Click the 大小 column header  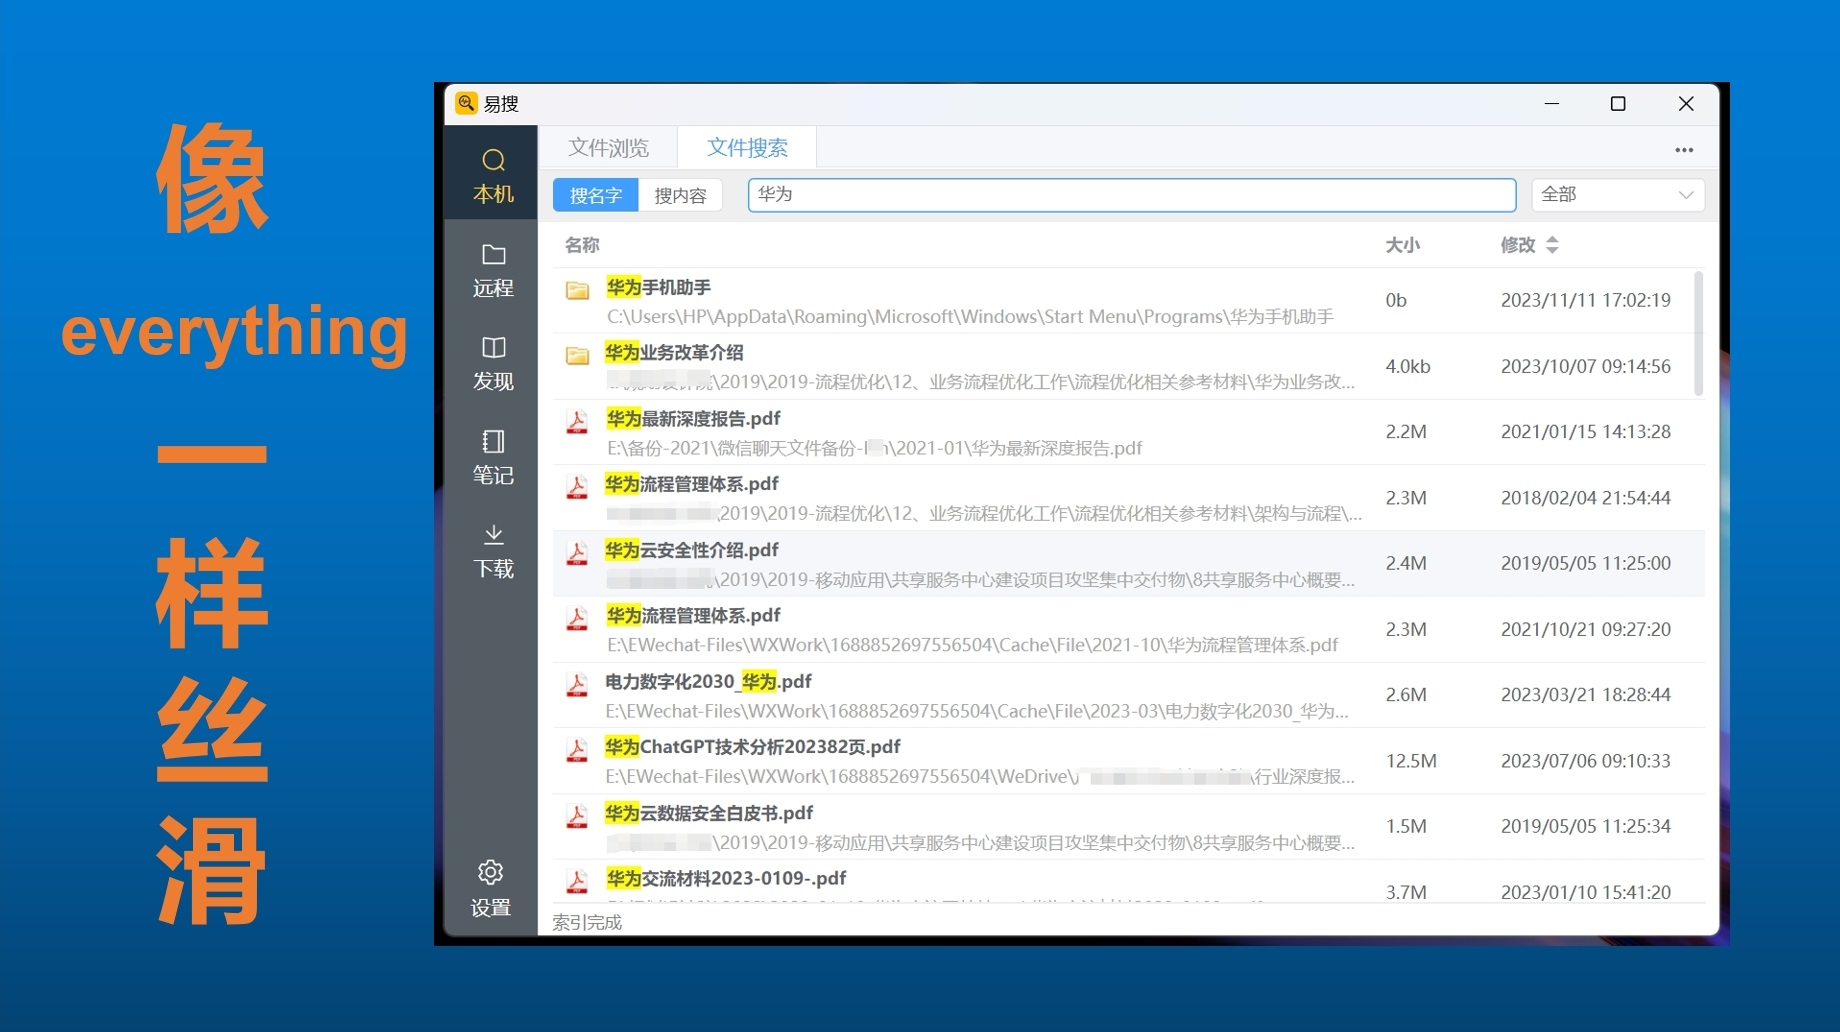coord(1402,245)
